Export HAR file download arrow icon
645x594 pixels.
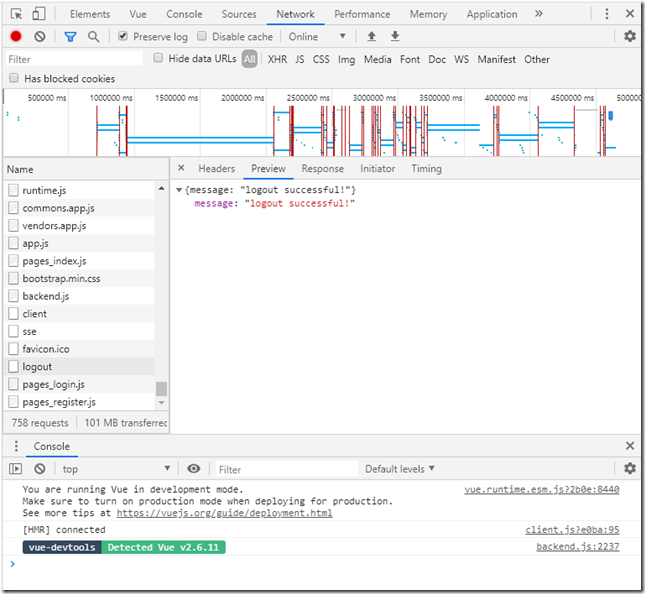[x=395, y=36]
